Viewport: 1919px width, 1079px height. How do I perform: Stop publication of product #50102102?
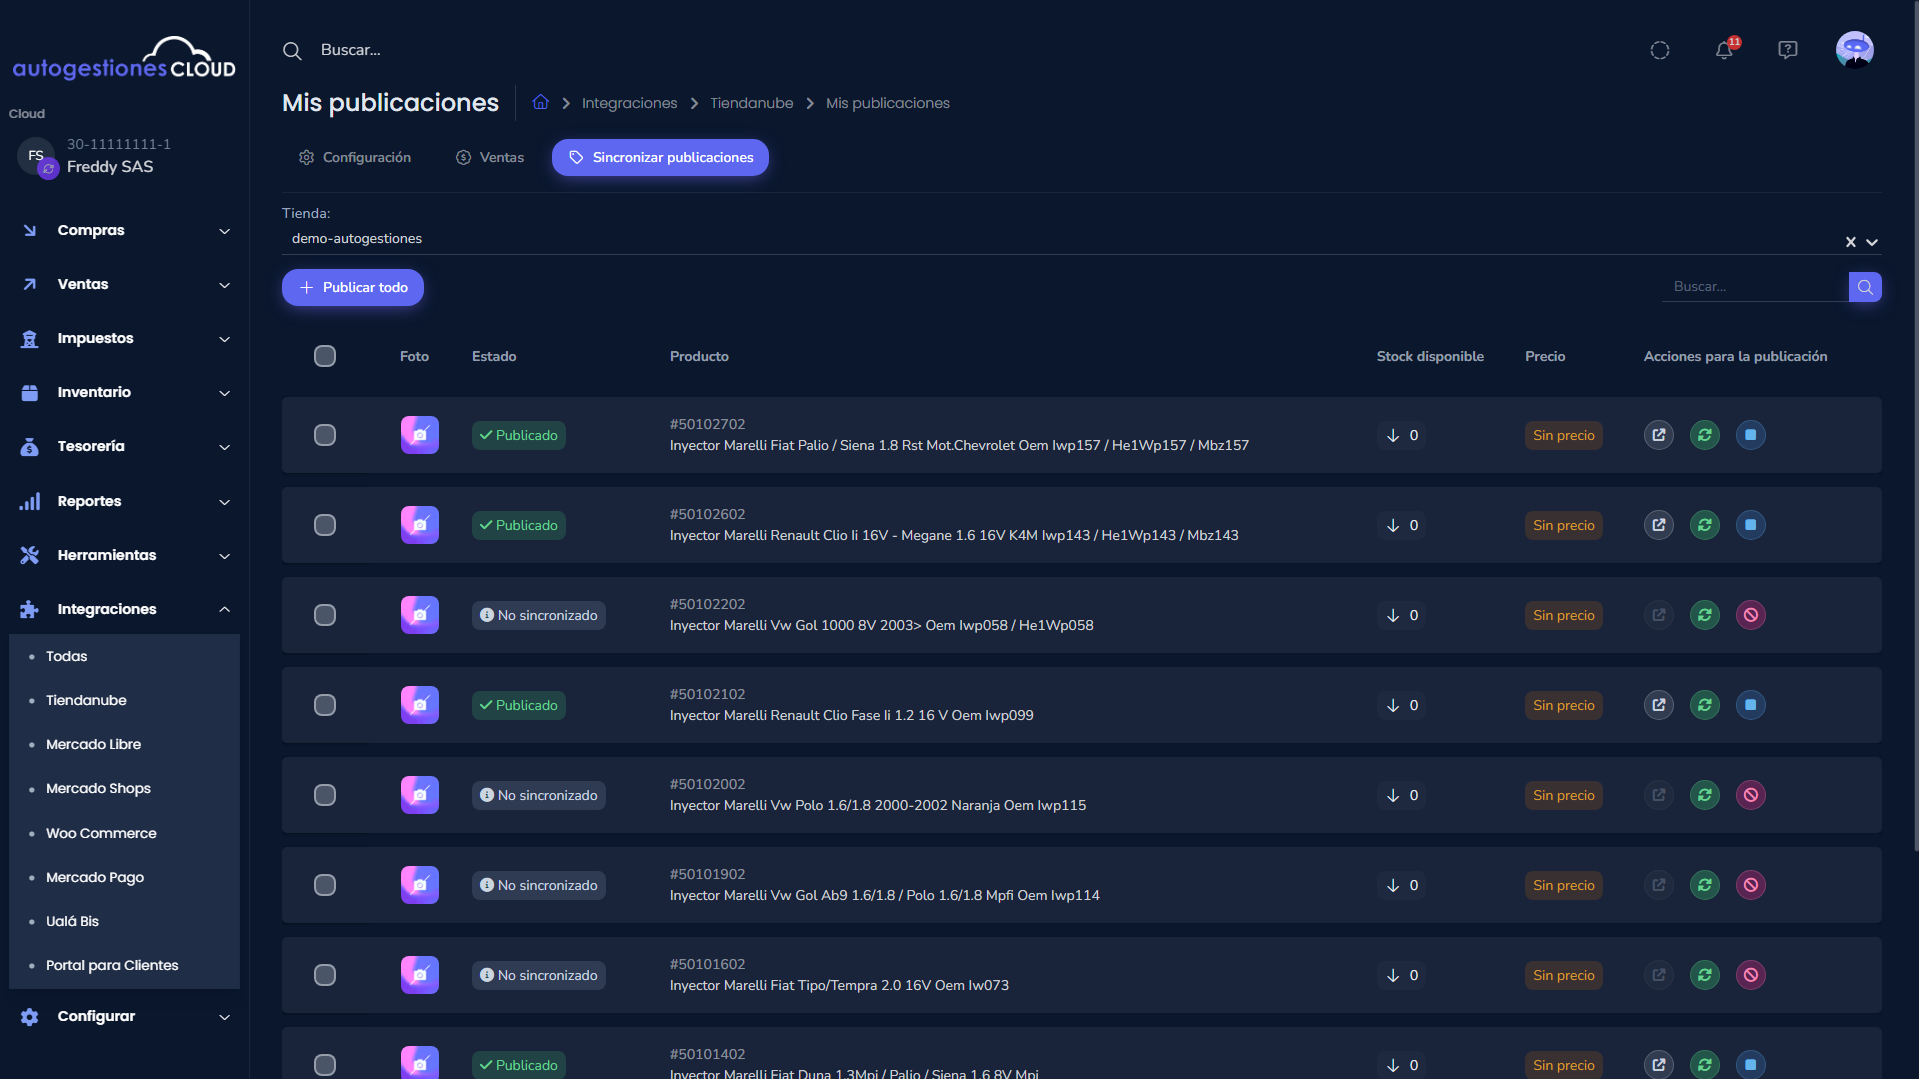[1751, 705]
